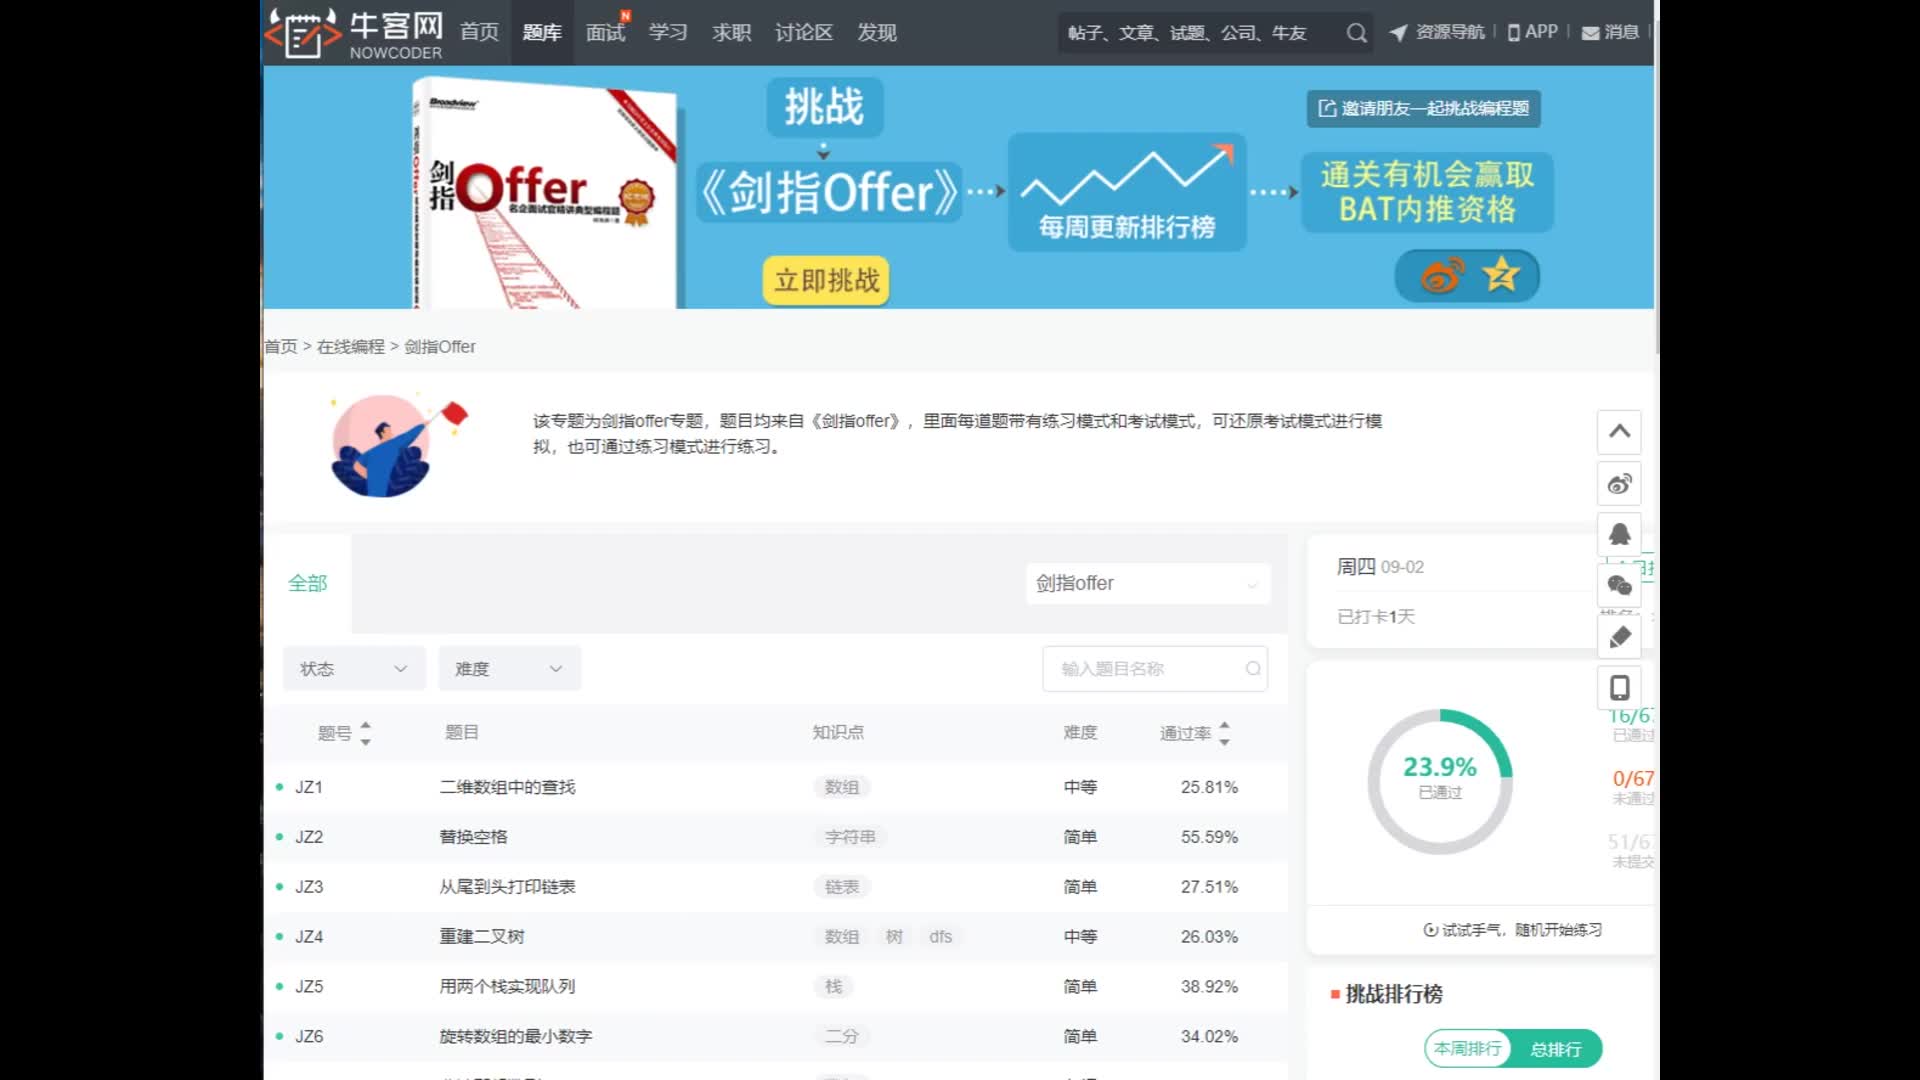Go to 首页 in top navigation
The width and height of the screenshot is (1920, 1080).
479,33
